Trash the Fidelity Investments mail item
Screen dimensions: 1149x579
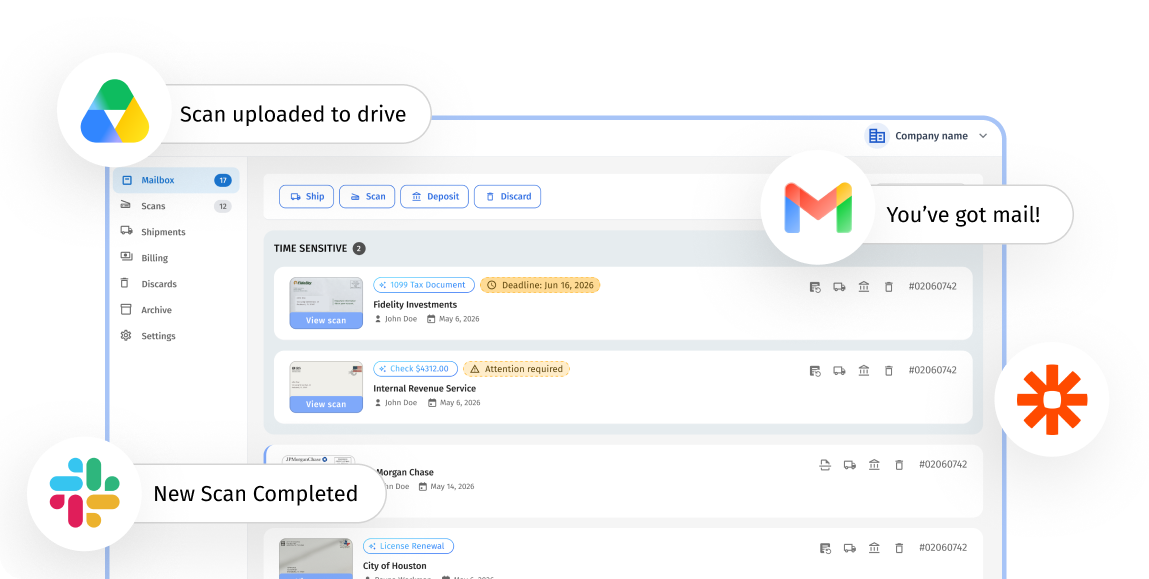click(889, 287)
